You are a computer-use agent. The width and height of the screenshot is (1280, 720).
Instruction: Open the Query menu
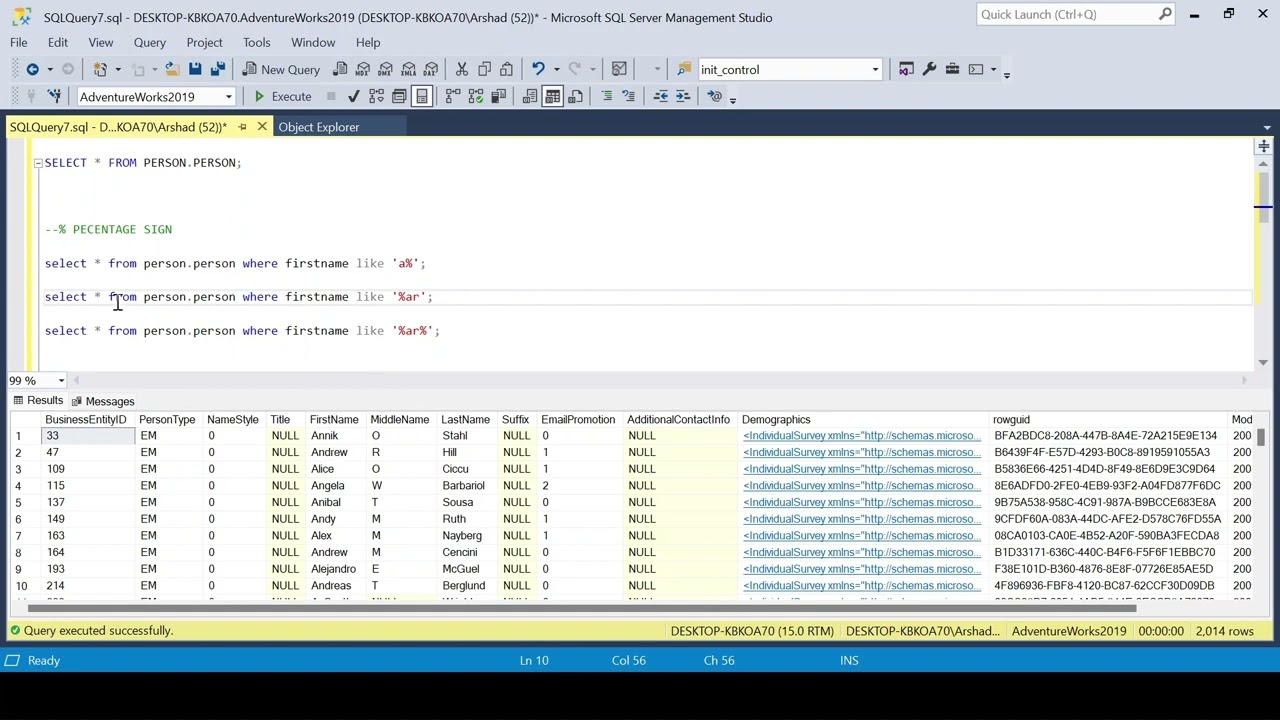coord(150,42)
